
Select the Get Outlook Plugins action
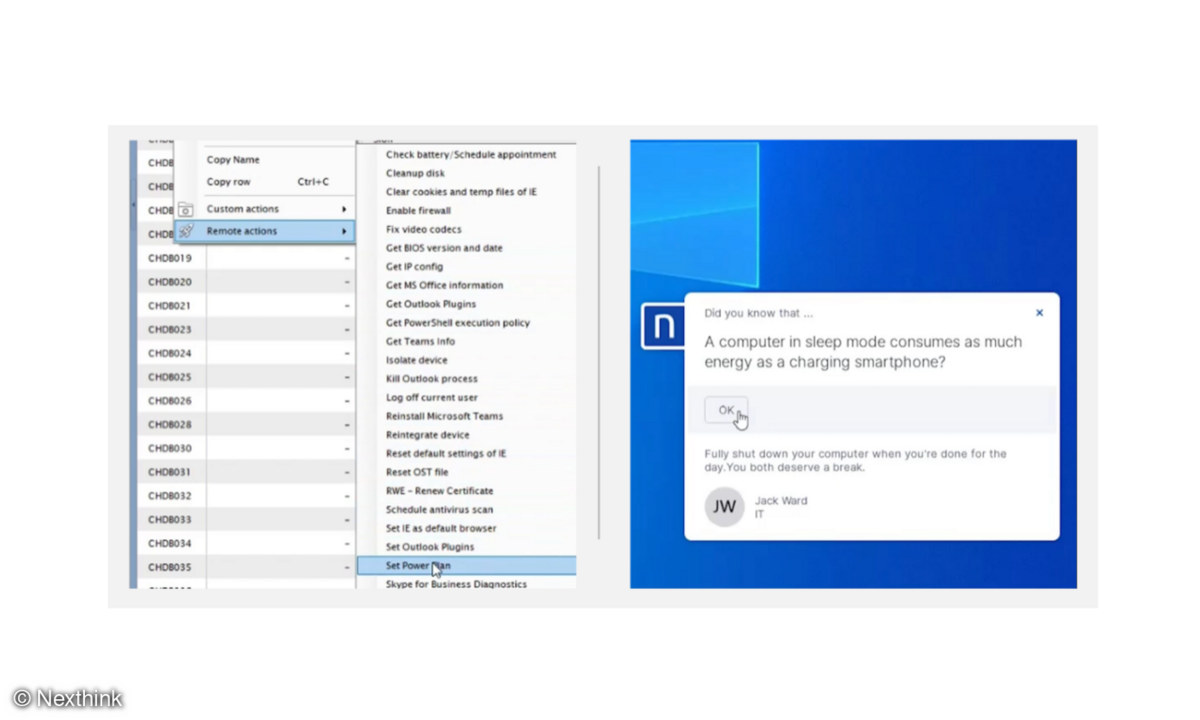point(431,304)
